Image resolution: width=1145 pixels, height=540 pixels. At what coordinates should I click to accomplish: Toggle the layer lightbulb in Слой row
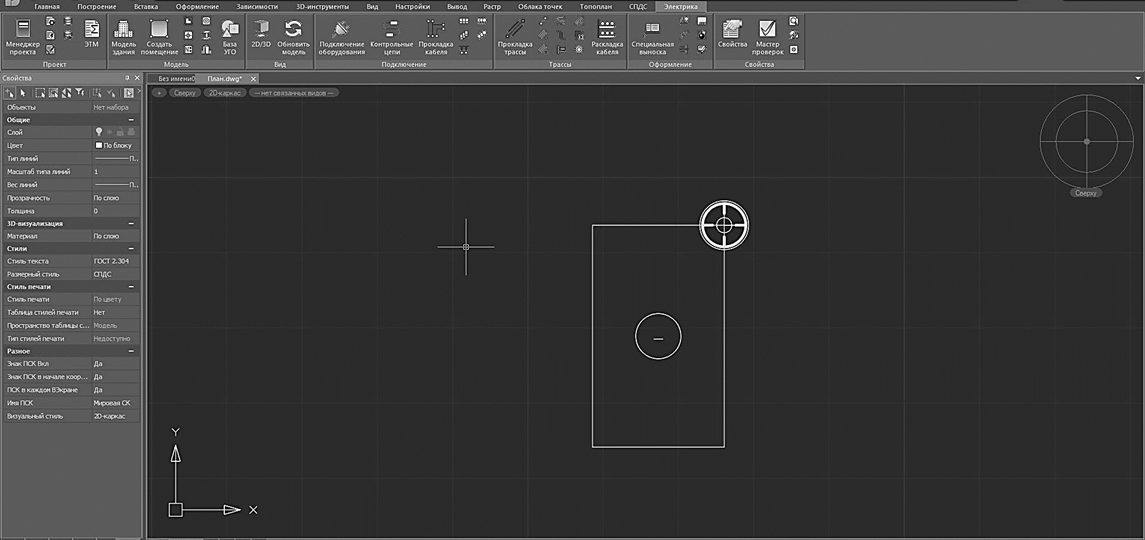click(98, 132)
